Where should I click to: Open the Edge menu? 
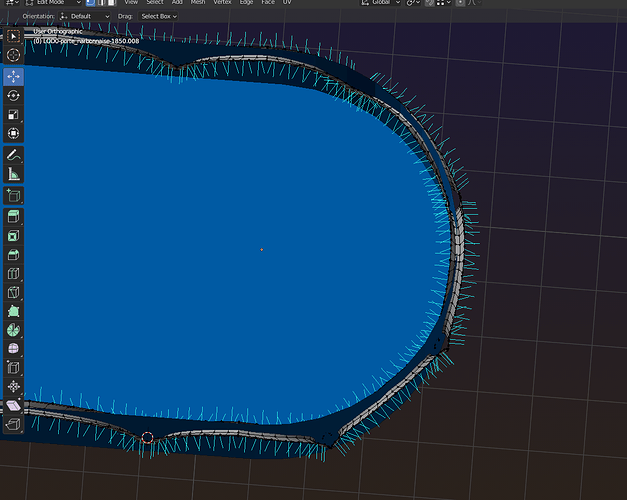coord(246,2)
